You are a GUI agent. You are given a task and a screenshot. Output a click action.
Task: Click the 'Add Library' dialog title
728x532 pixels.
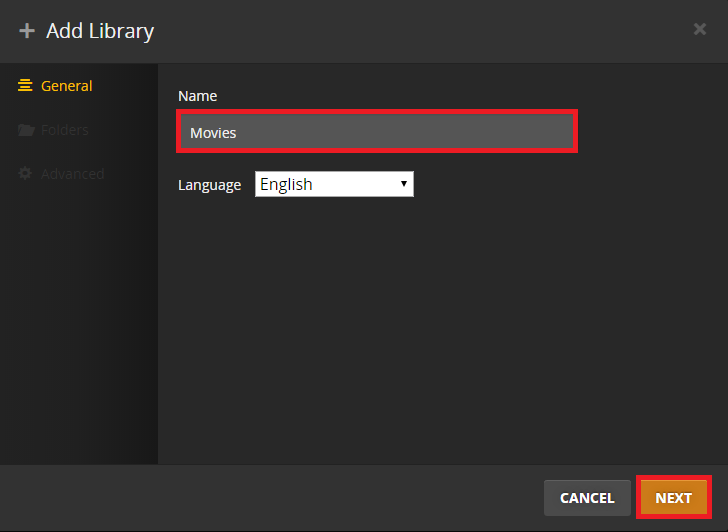[100, 31]
